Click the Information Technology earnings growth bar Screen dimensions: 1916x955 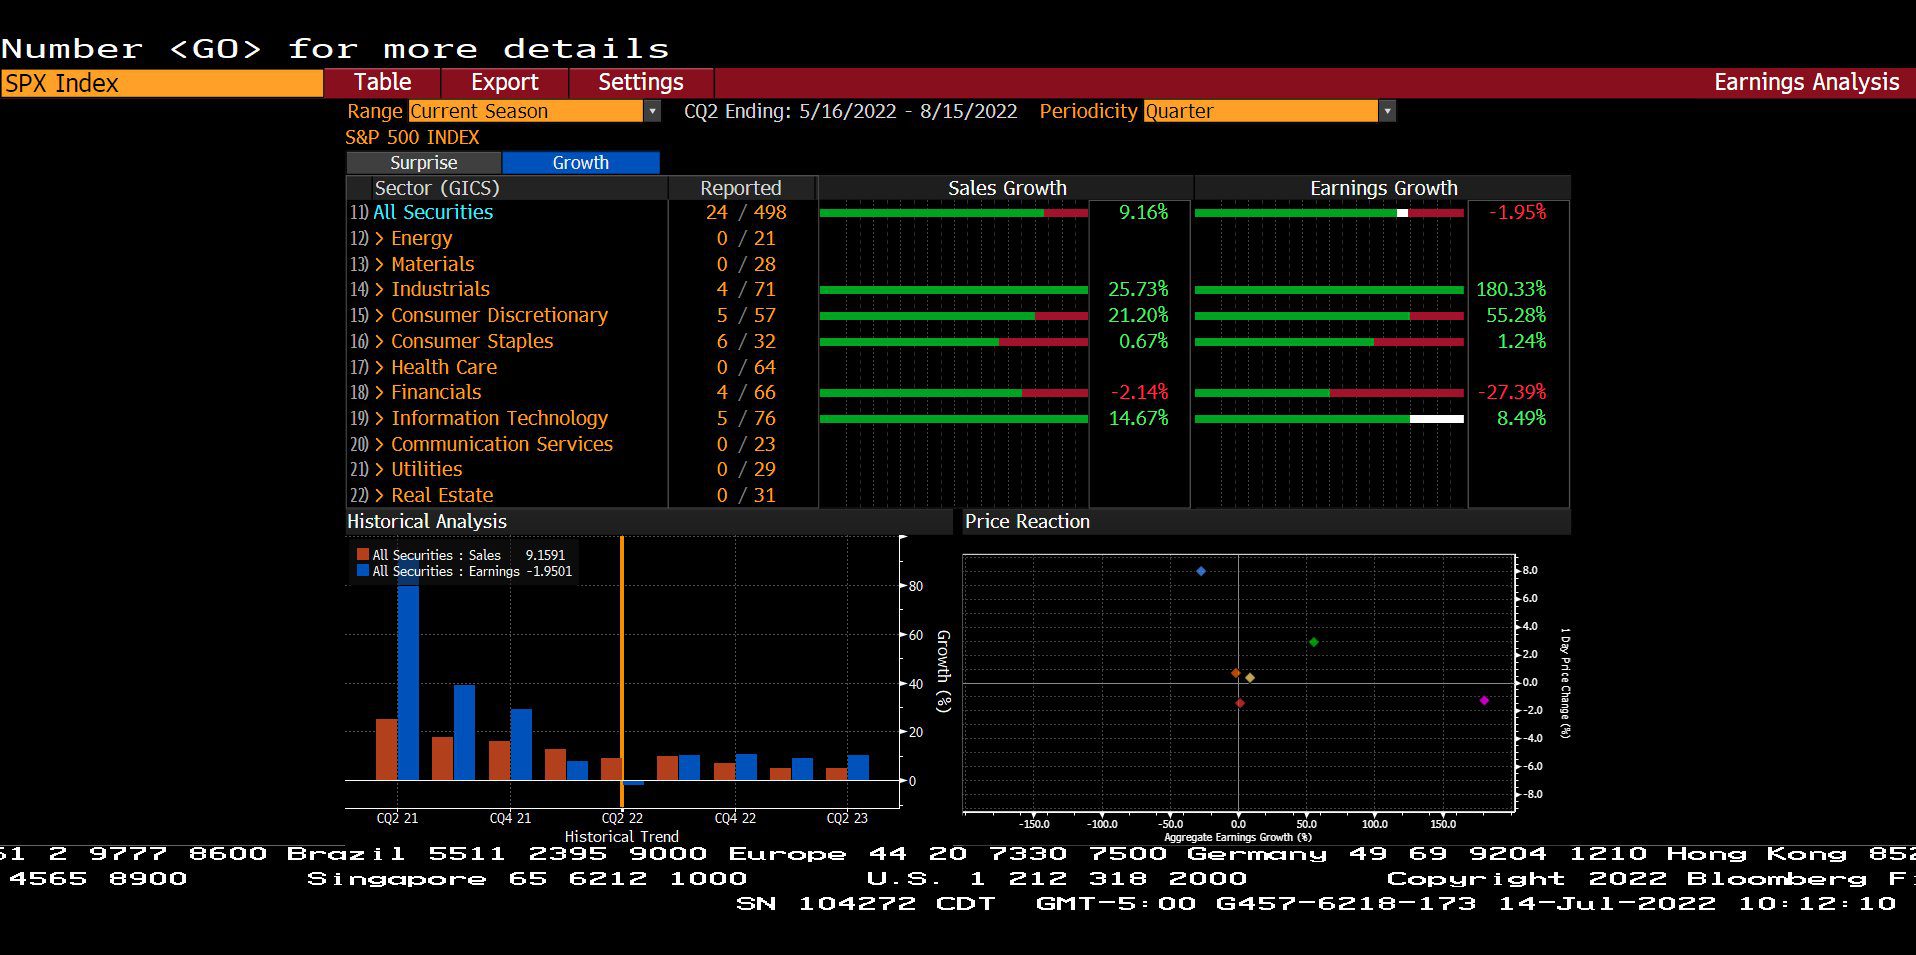click(1329, 418)
